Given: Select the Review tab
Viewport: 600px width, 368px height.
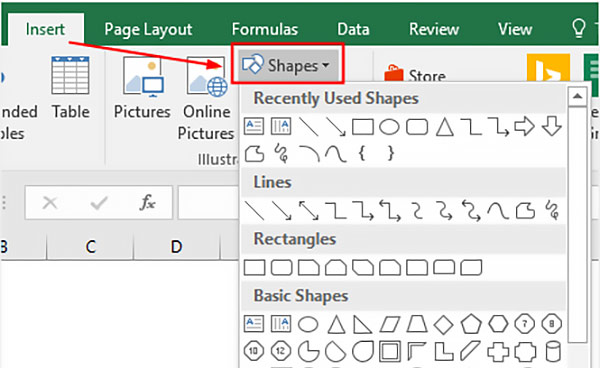Looking at the screenshot, I should click(434, 29).
